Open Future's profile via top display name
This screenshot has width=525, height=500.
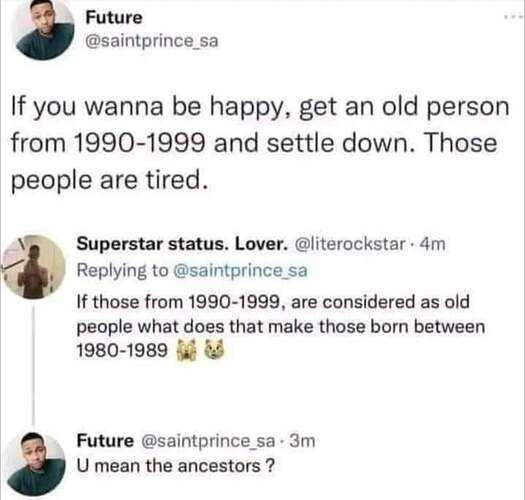coord(114,18)
